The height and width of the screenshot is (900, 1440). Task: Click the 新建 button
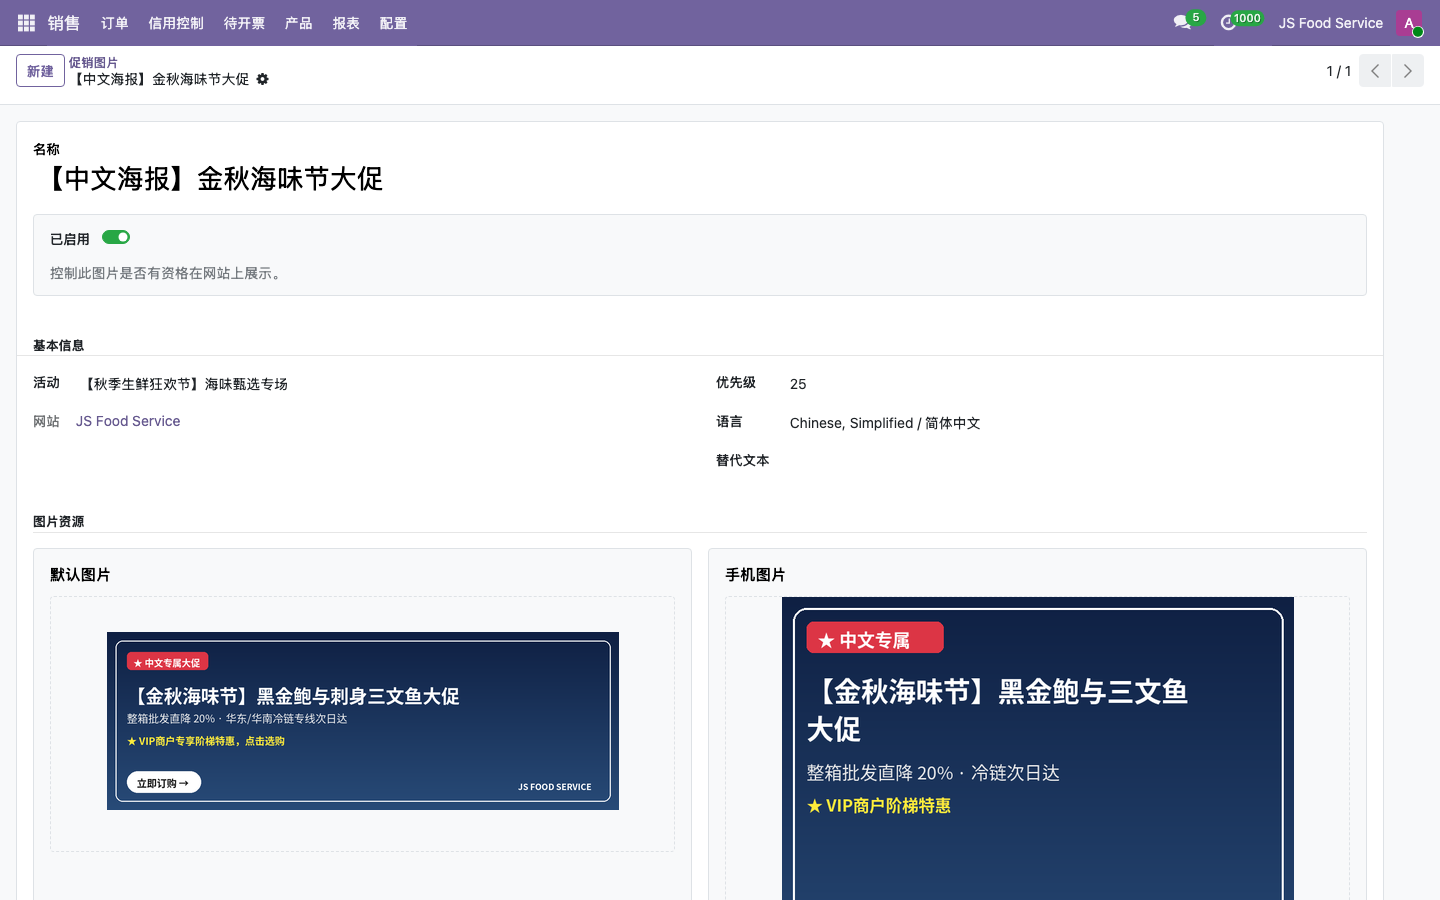40,71
